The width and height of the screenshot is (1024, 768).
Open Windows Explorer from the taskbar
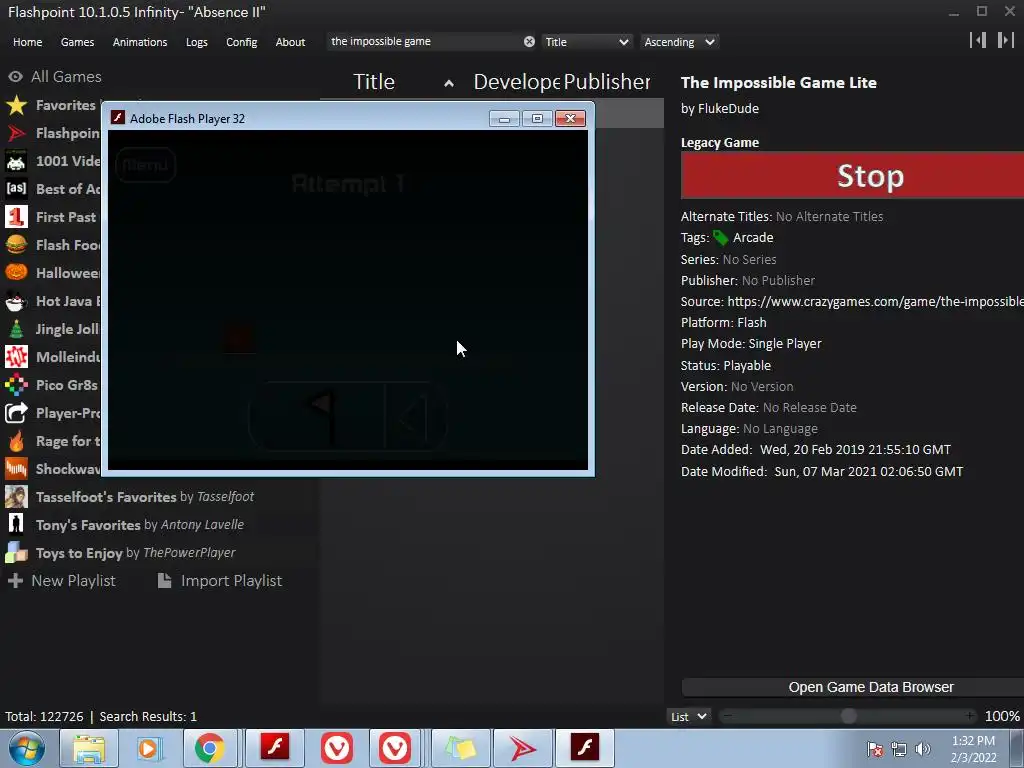pos(88,748)
